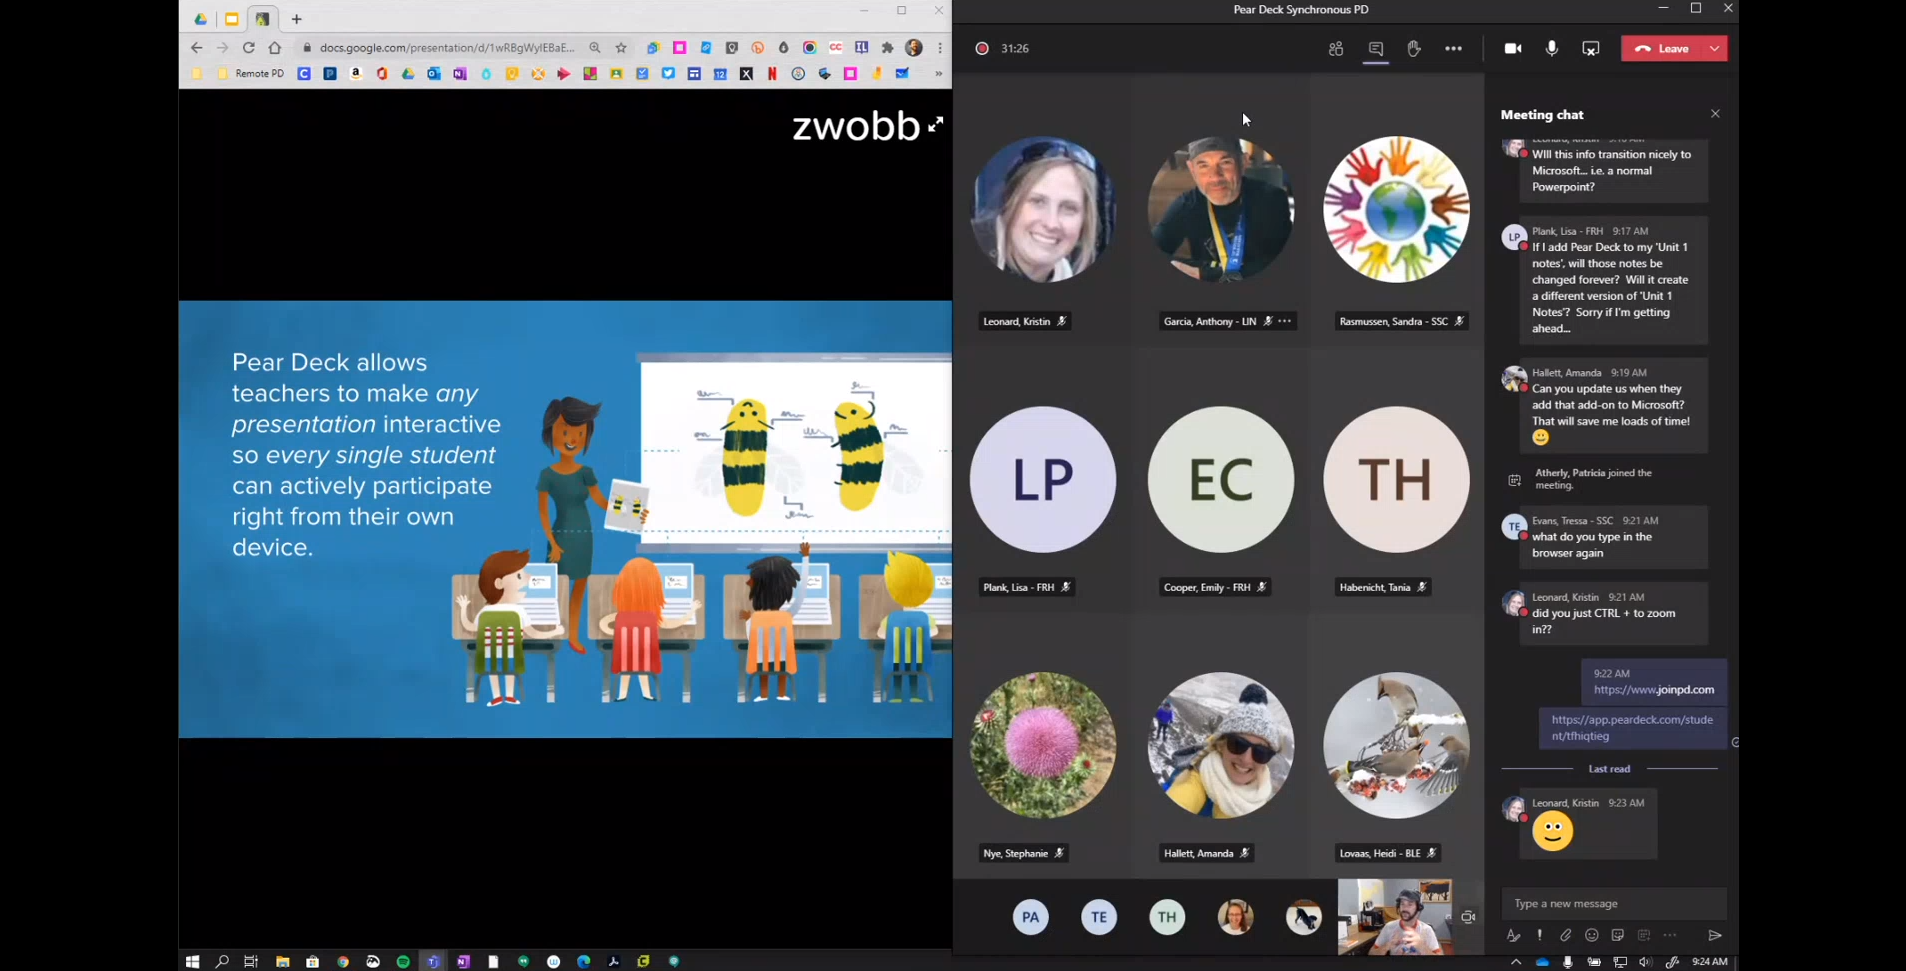
Task: Select Cooper, Emily EC avatar tile
Action: click(1221, 479)
